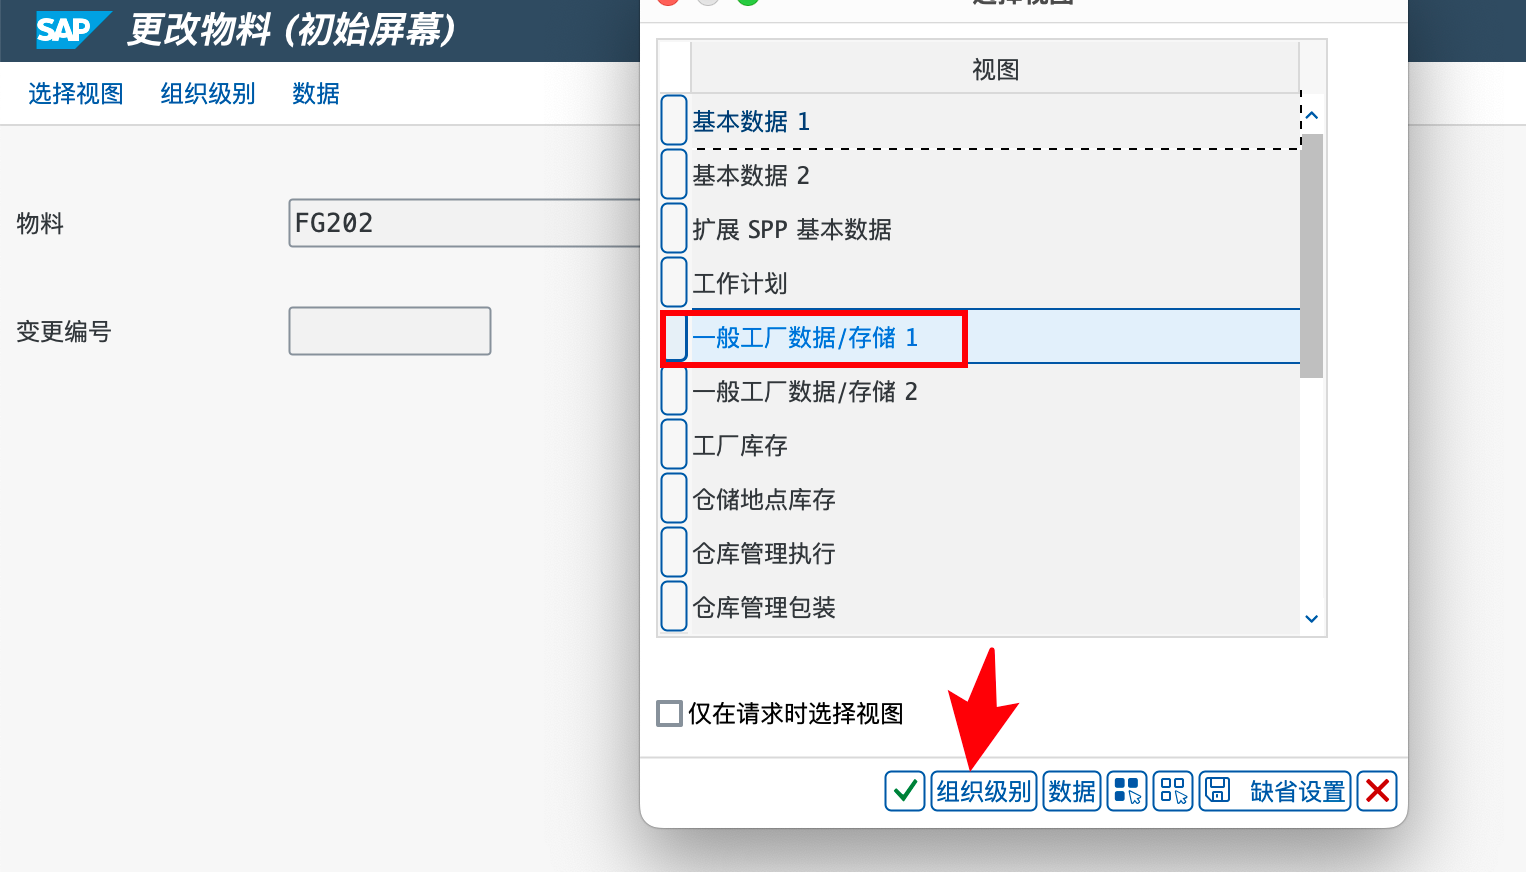Click scroll down arrow in view list

(x=1312, y=619)
